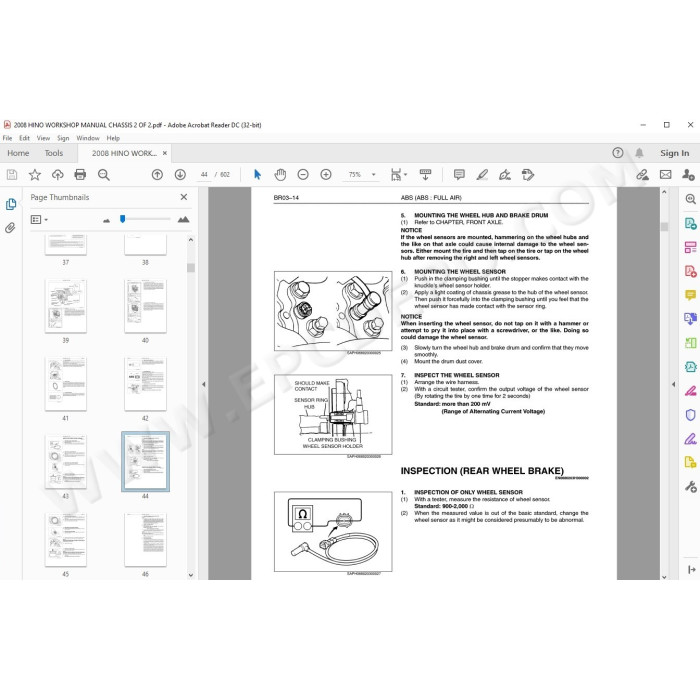This screenshot has width=700, height=700.
Task: Open notifications bell icon
Action: pos(639,153)
